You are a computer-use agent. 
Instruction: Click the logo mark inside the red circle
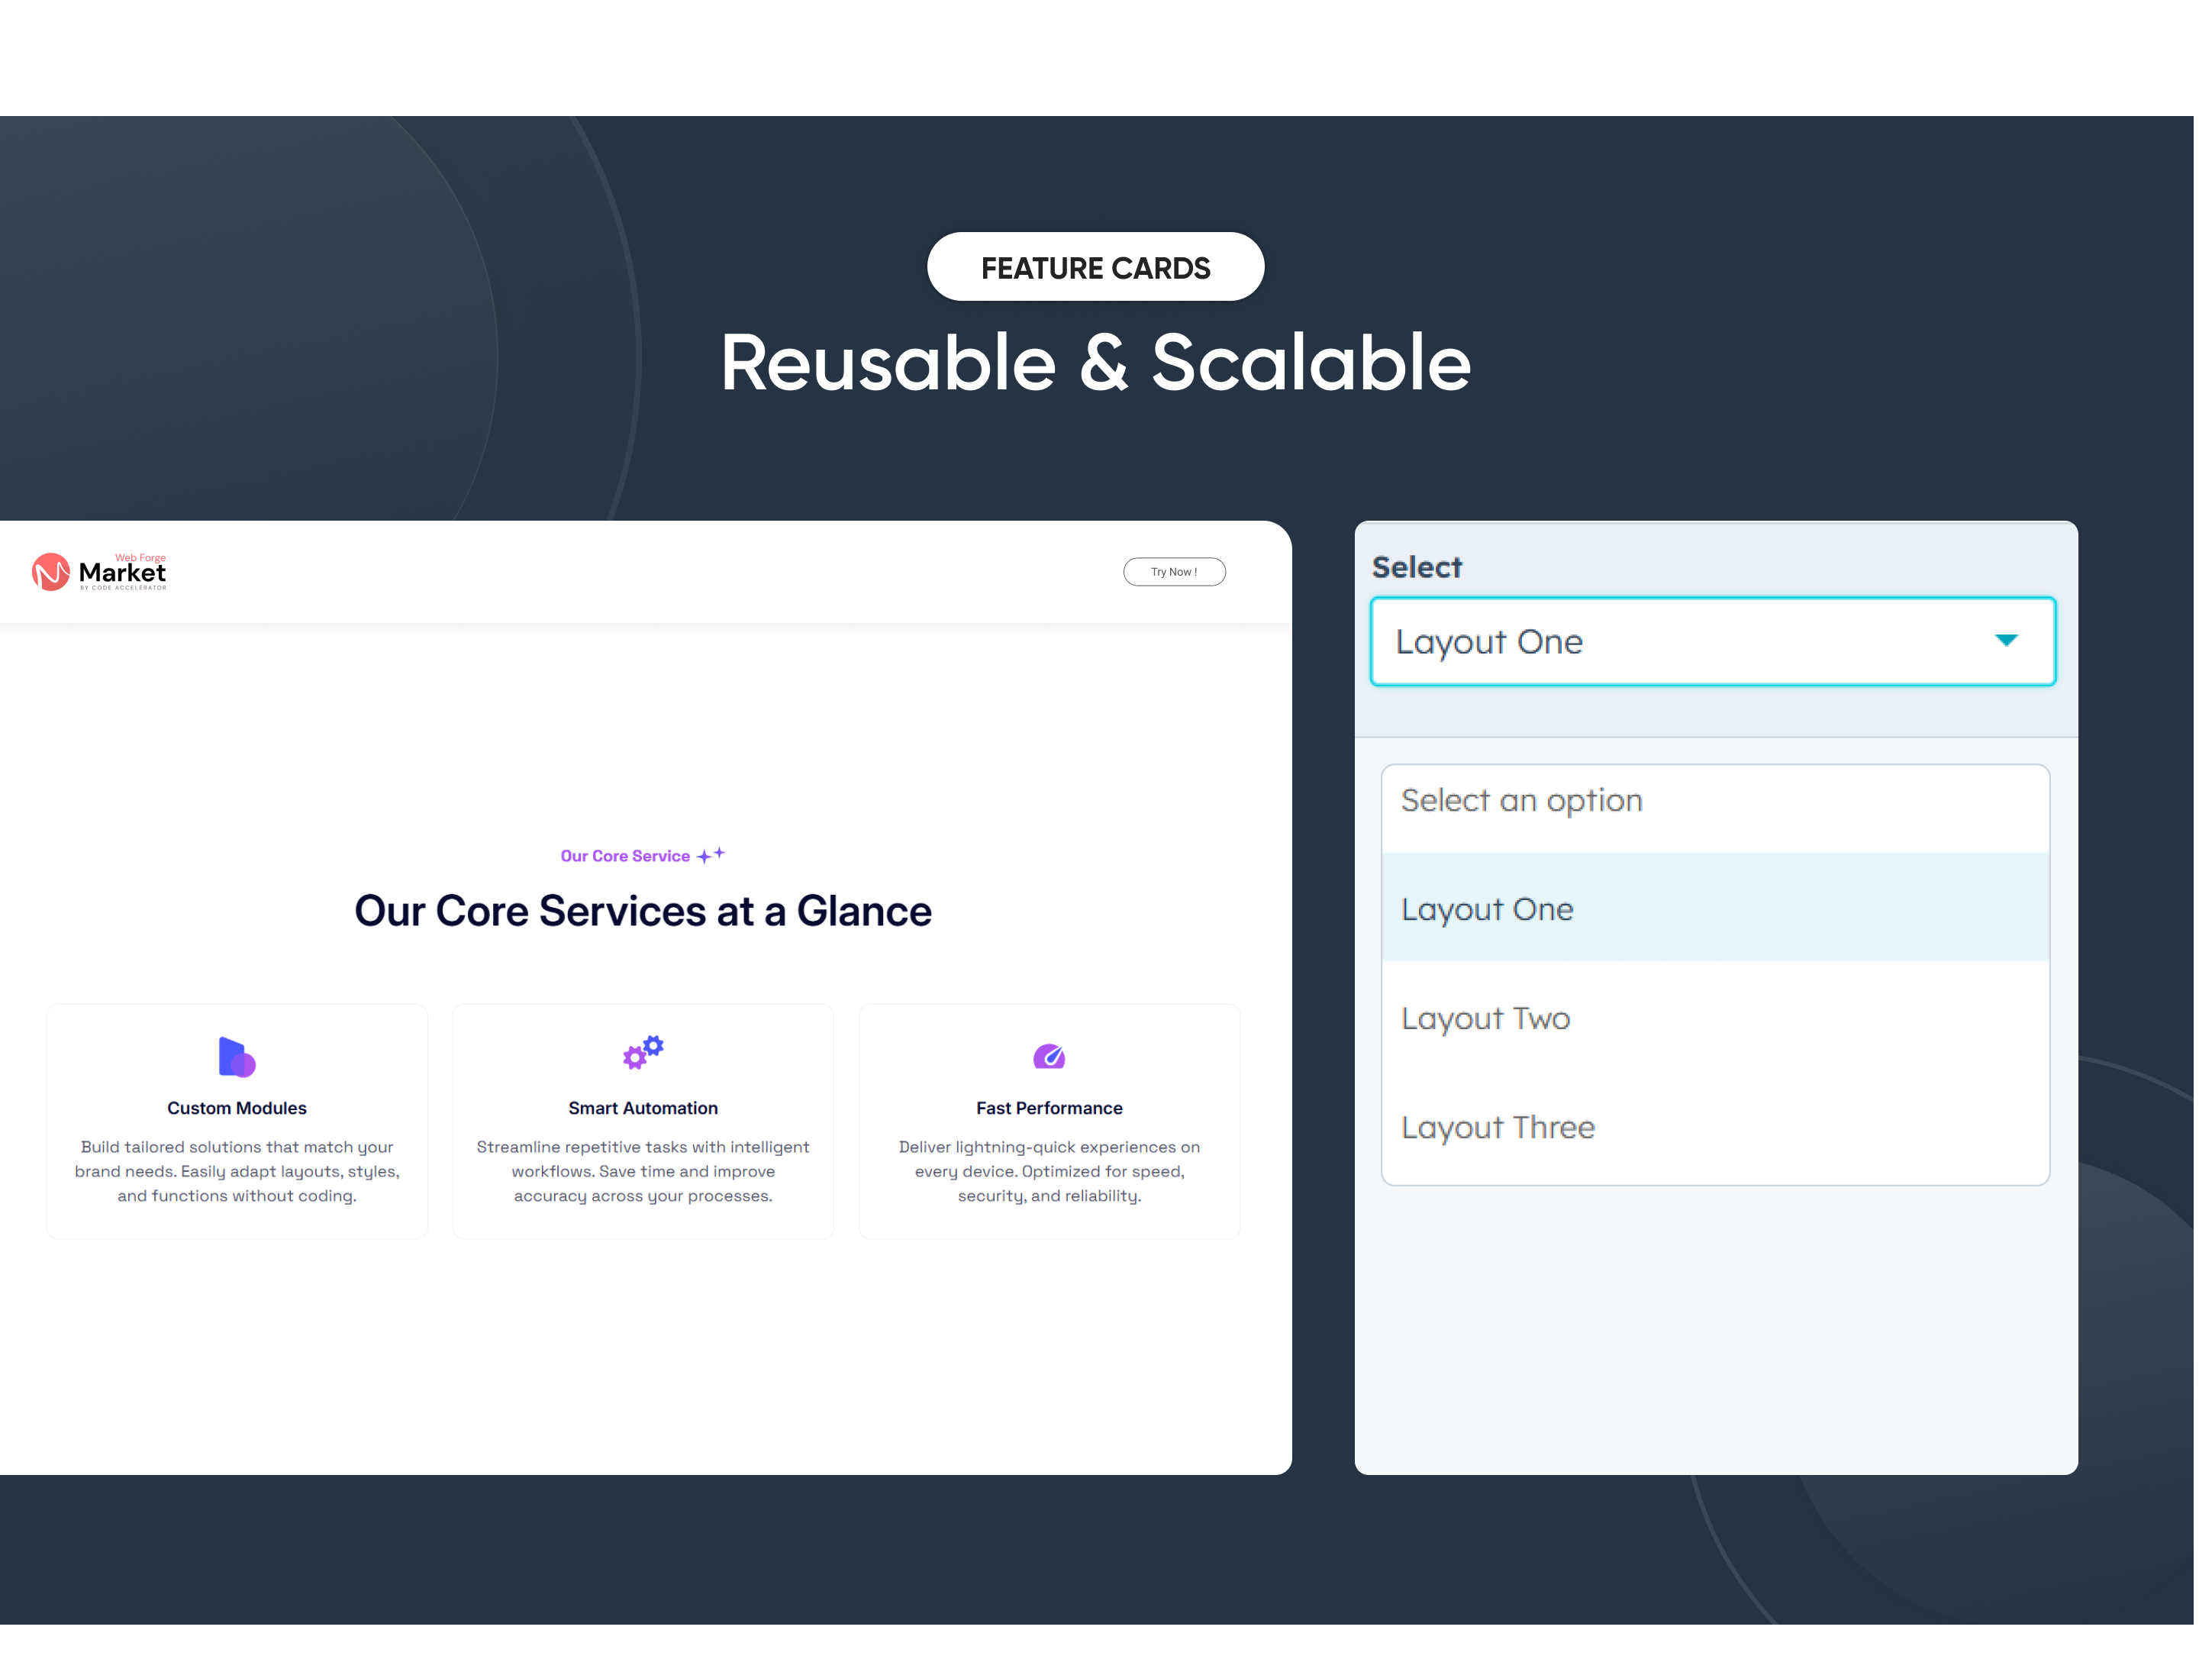coord(53,571)
